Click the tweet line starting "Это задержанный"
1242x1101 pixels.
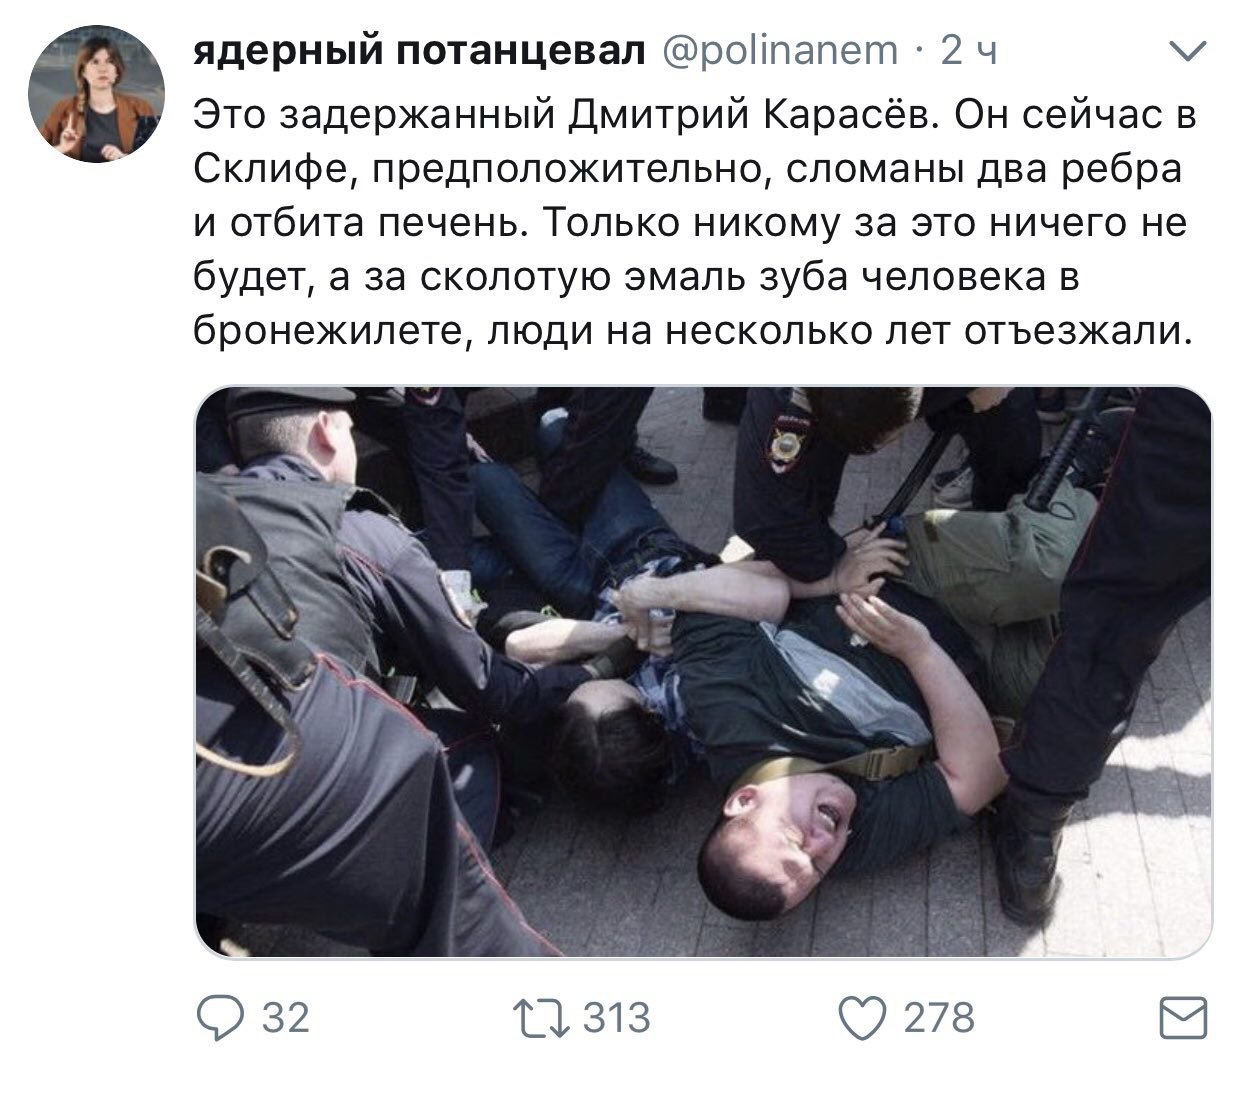[695, 115]
